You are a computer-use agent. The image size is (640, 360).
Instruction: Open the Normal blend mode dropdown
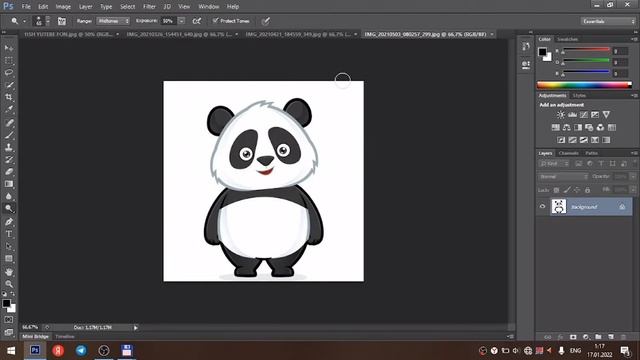point(563,177)
